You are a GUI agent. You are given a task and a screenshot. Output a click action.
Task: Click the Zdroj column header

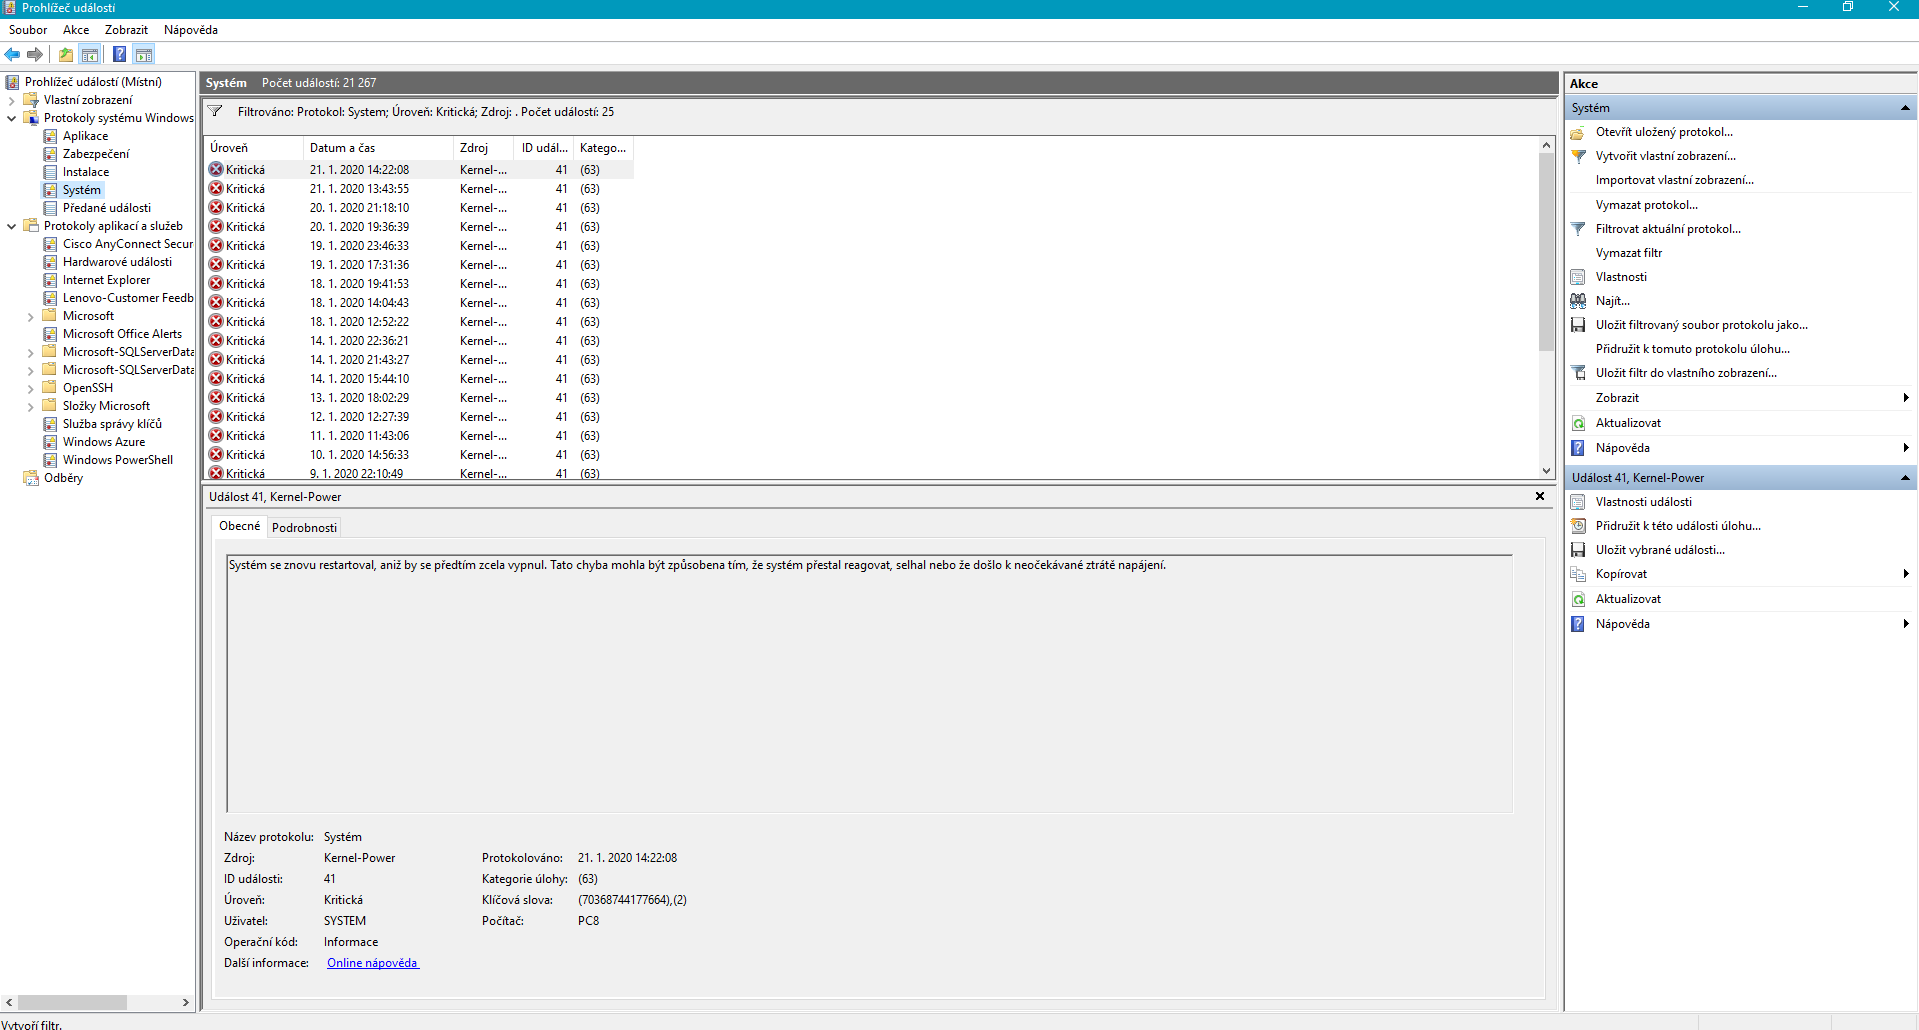[x=484, y=148]
